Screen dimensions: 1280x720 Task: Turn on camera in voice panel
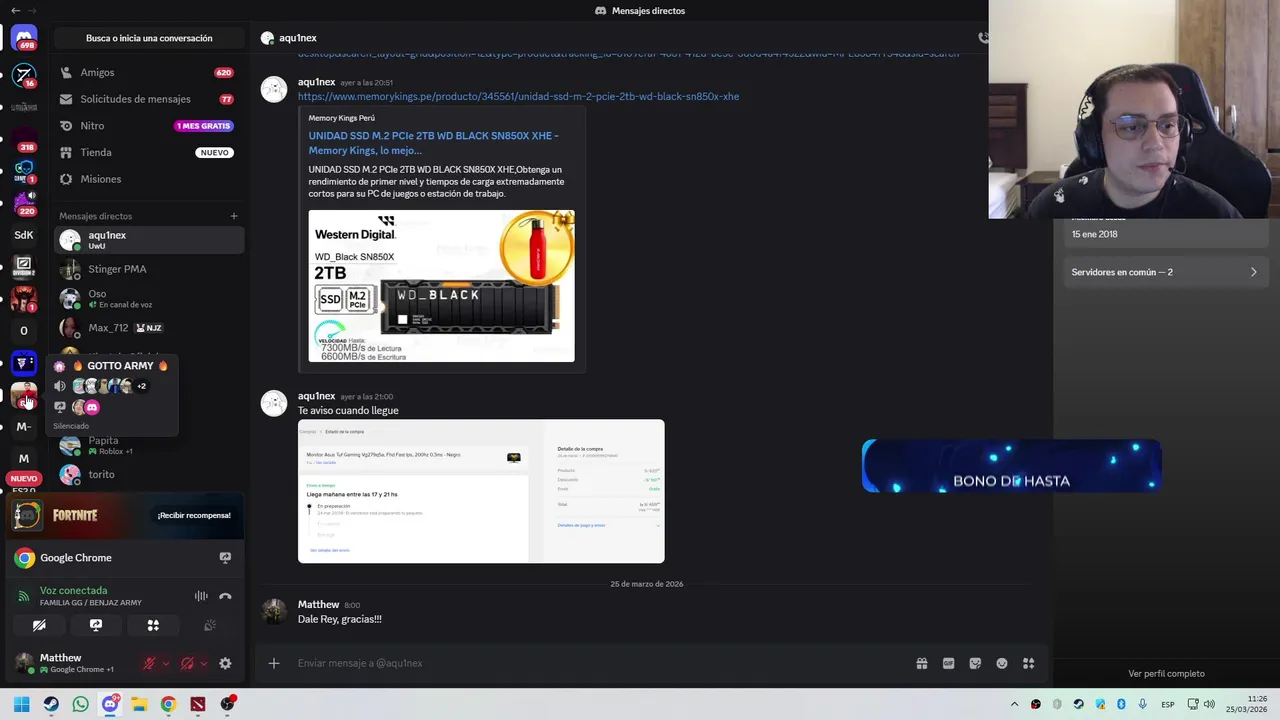pos(39,625)
